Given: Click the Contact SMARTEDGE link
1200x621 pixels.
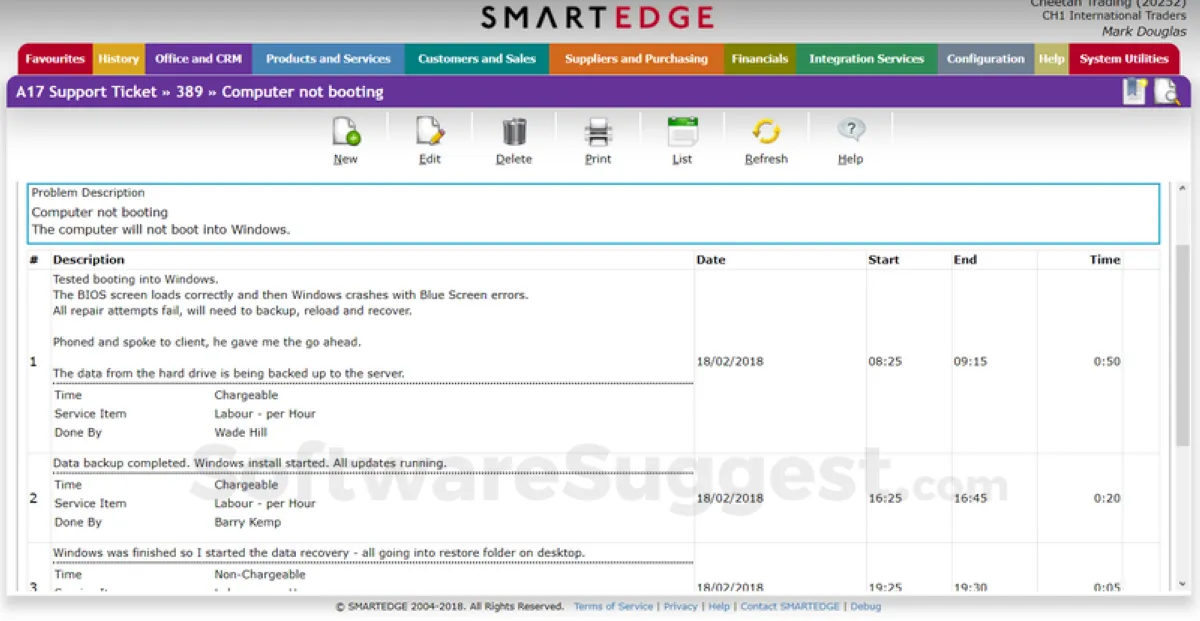Looking at the screenshot, I should (x=790, y=606).
